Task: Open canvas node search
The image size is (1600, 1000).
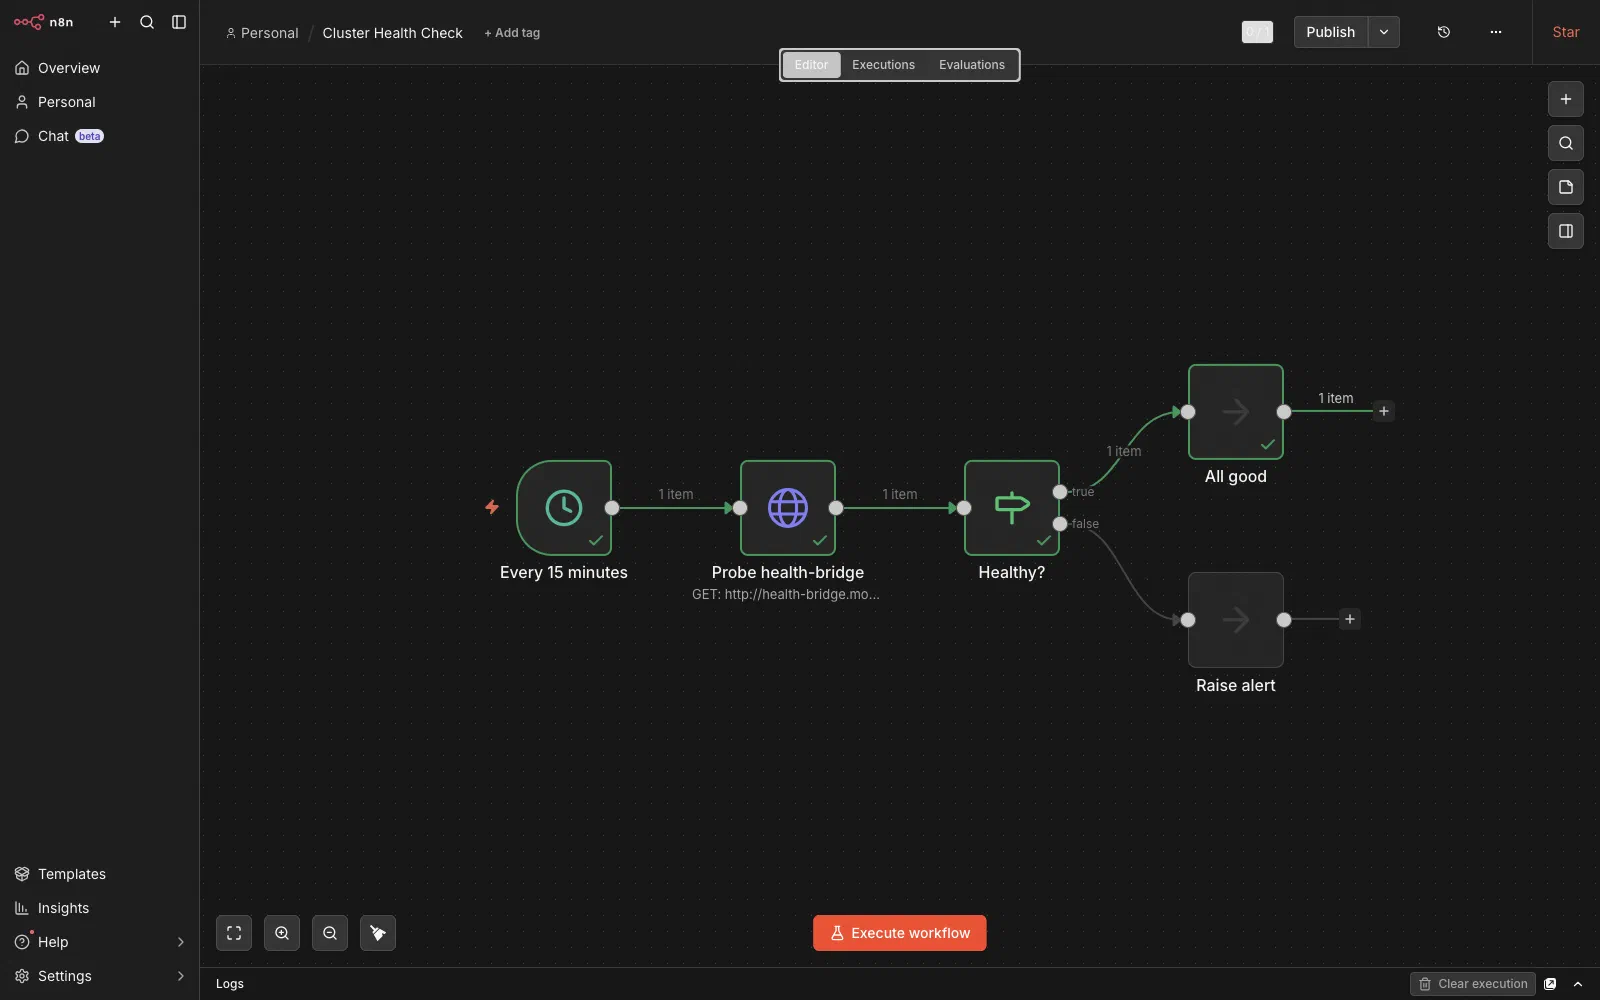Action: click(1566, 143)
